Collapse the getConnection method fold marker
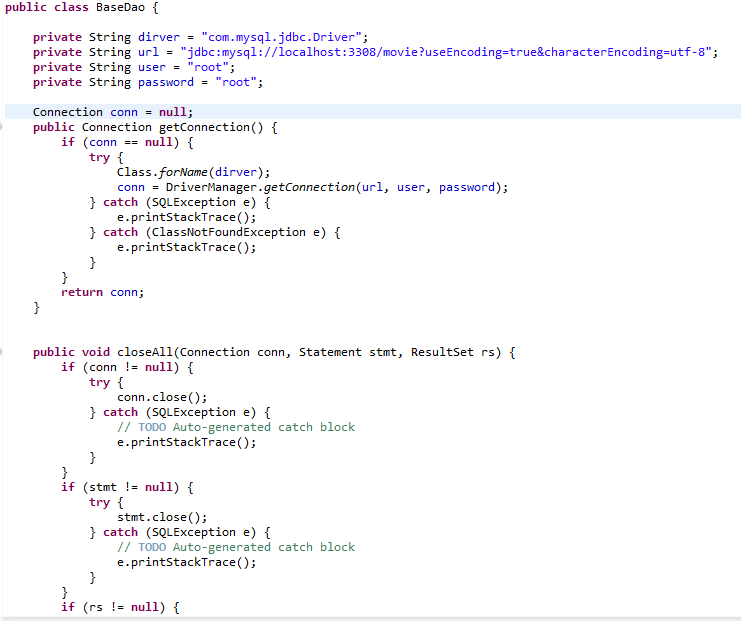The image size is (741, 621). [3, 128]
